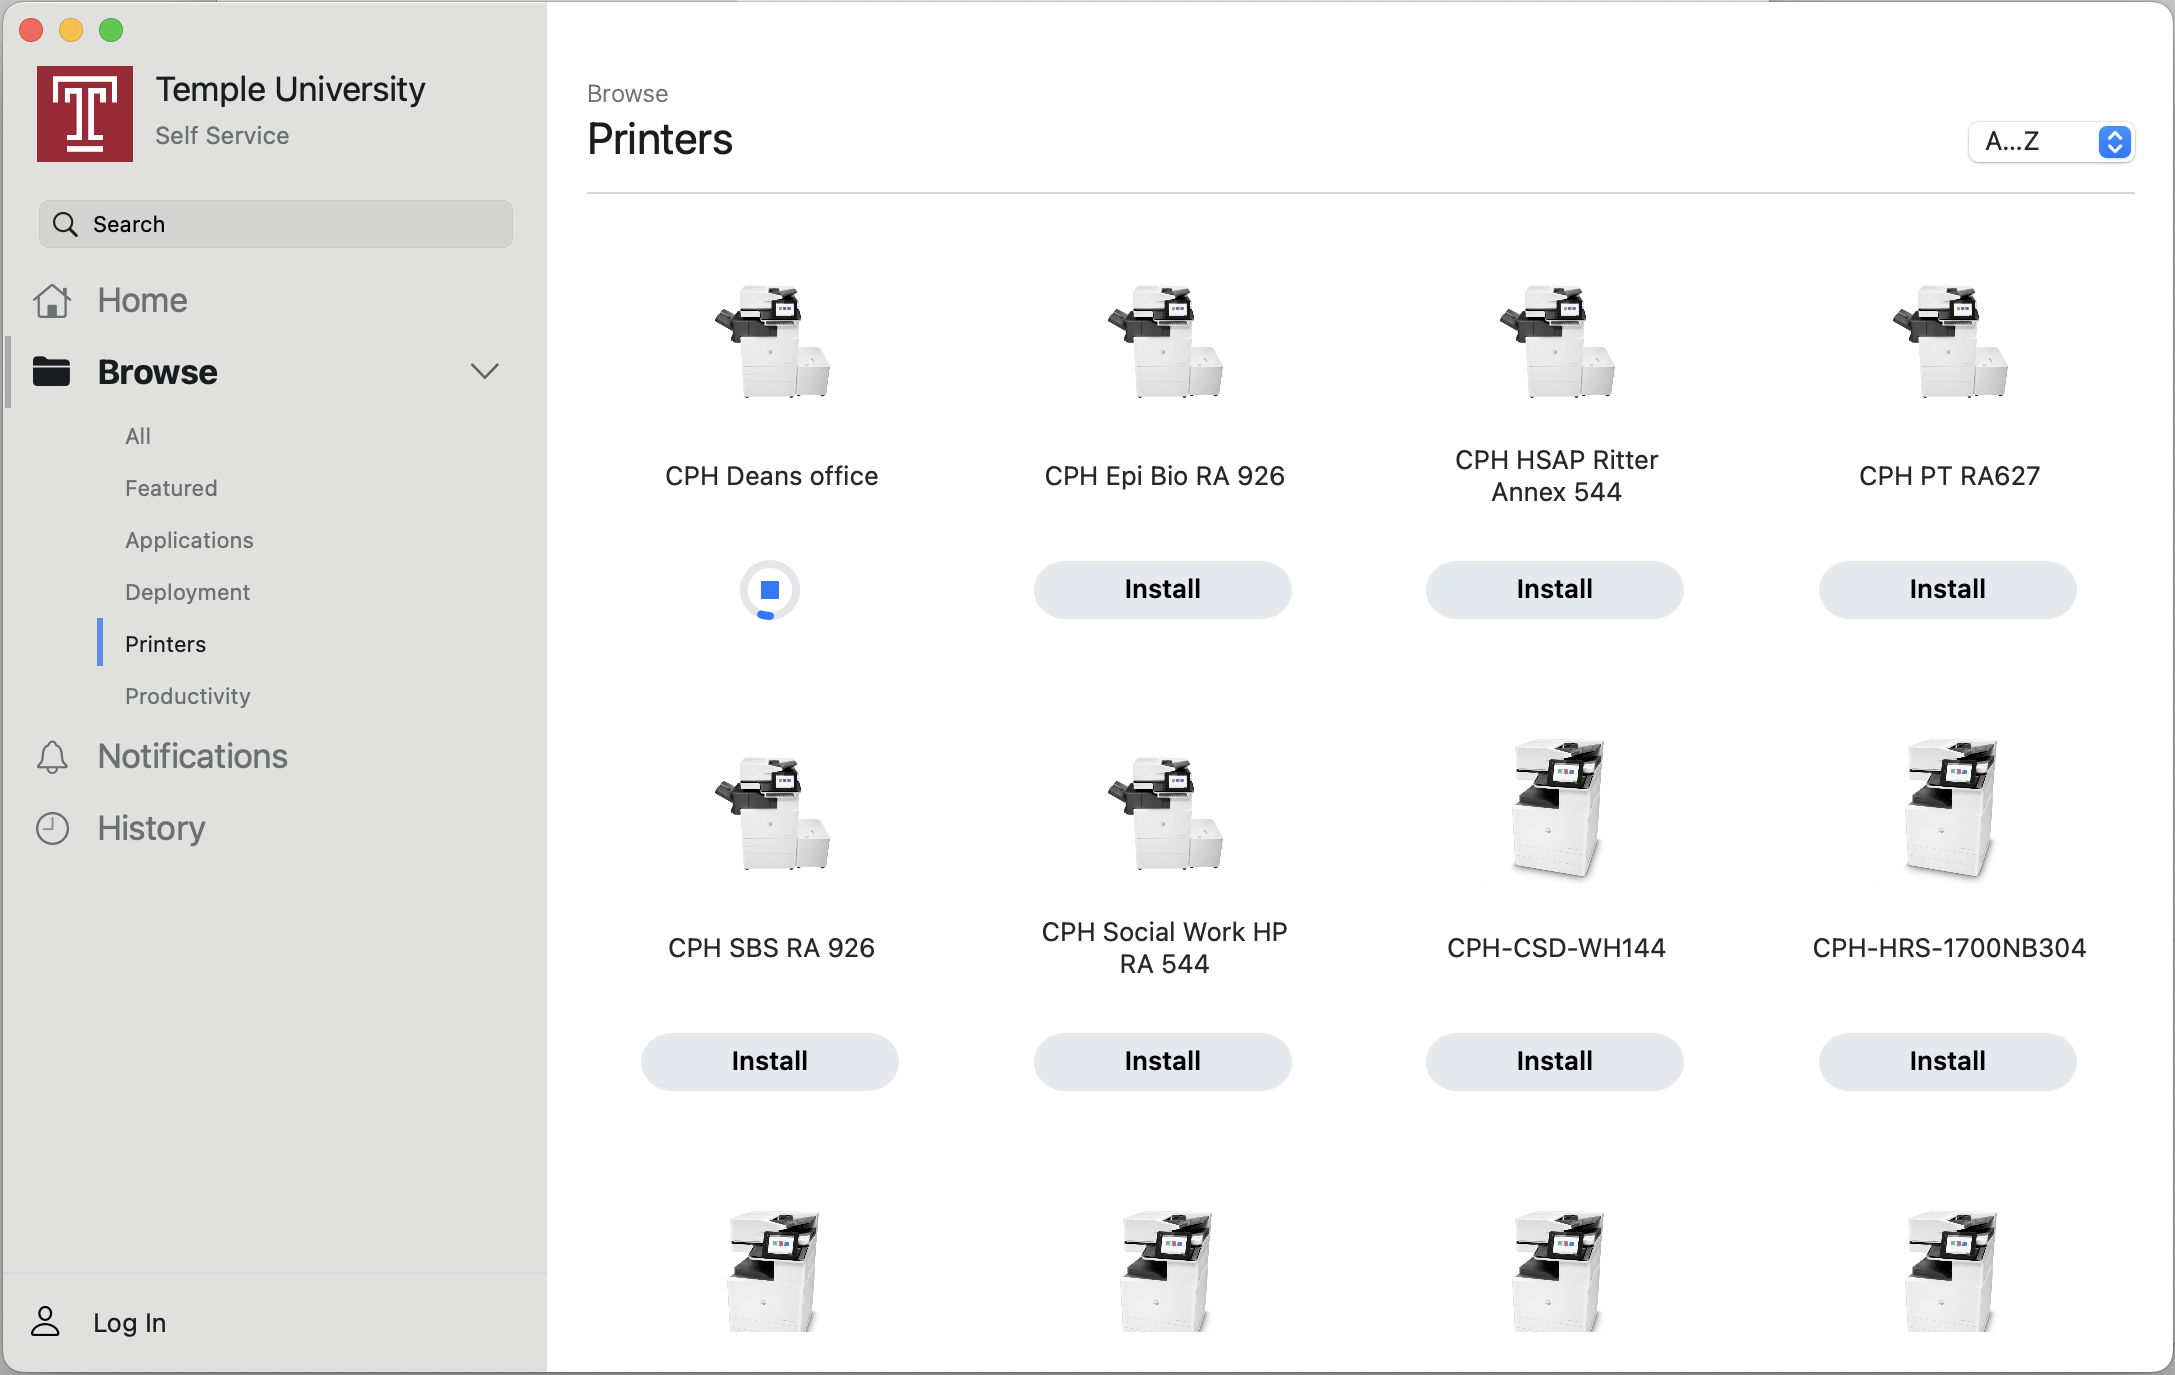Install CPH PT RA627 printer
The image size is (2175, 1375).
point(1947,590)
